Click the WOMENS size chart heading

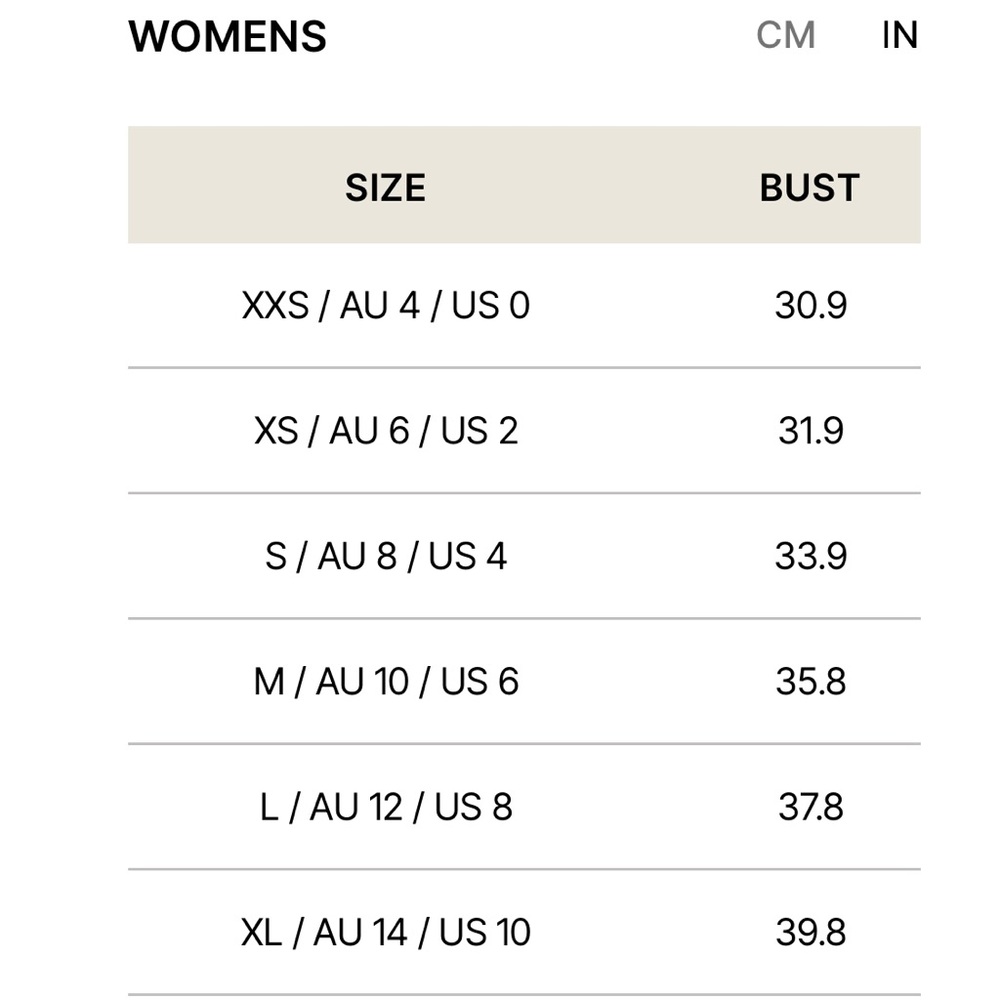coord(228,37)
